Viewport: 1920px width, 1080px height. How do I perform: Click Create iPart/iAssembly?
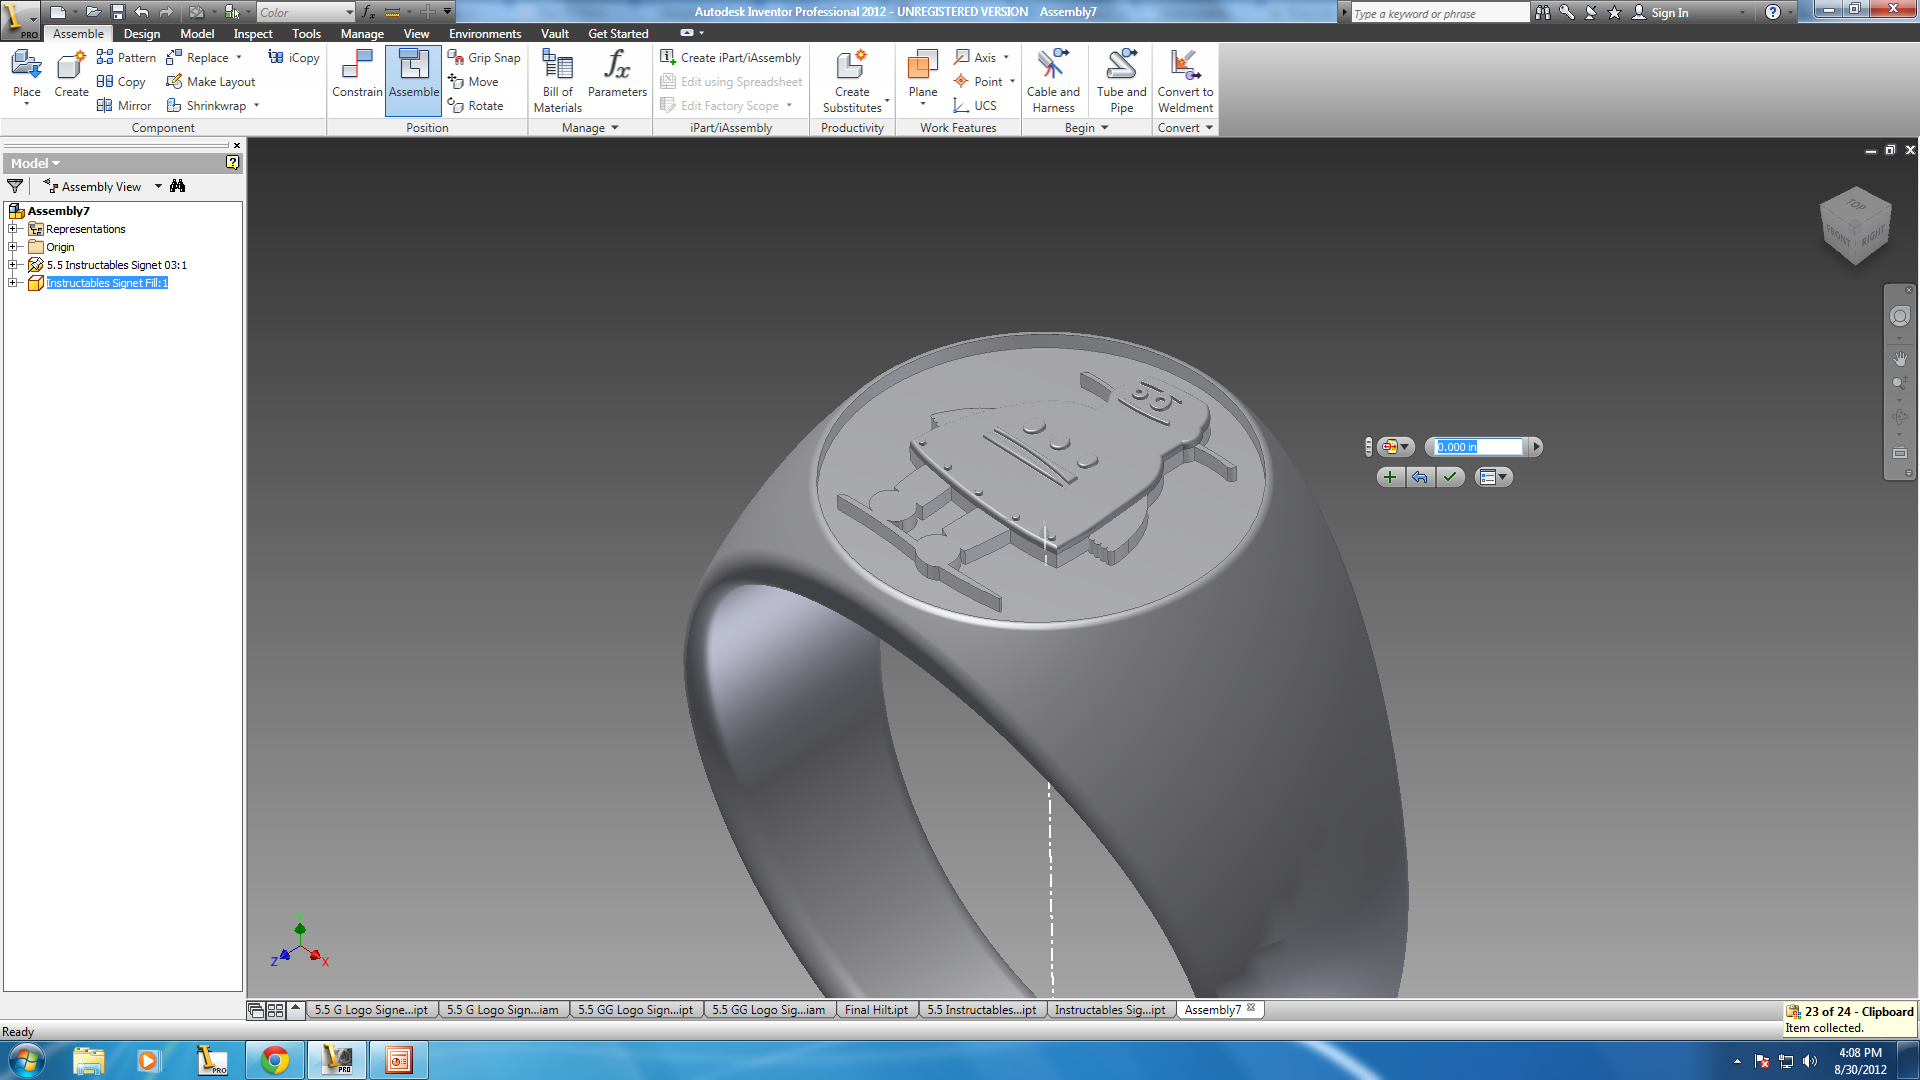click(x=731, y=57)
